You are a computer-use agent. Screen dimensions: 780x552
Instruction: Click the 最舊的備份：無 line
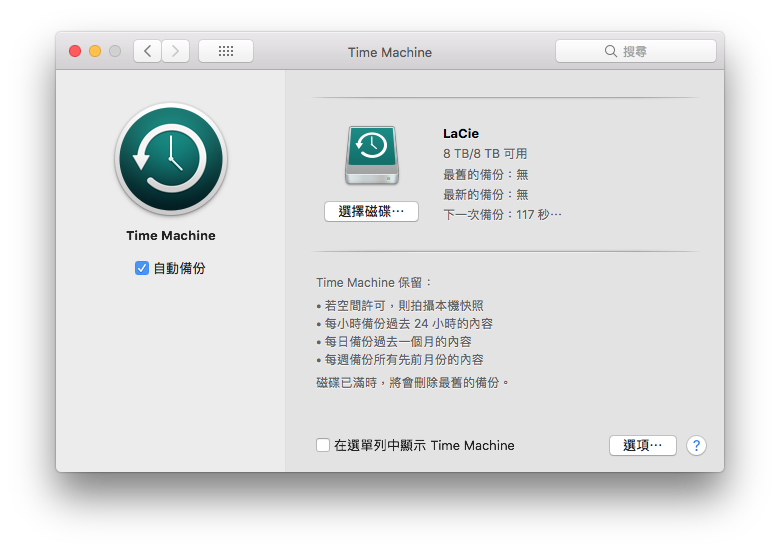pyautogui.click(x=486, y=175)
